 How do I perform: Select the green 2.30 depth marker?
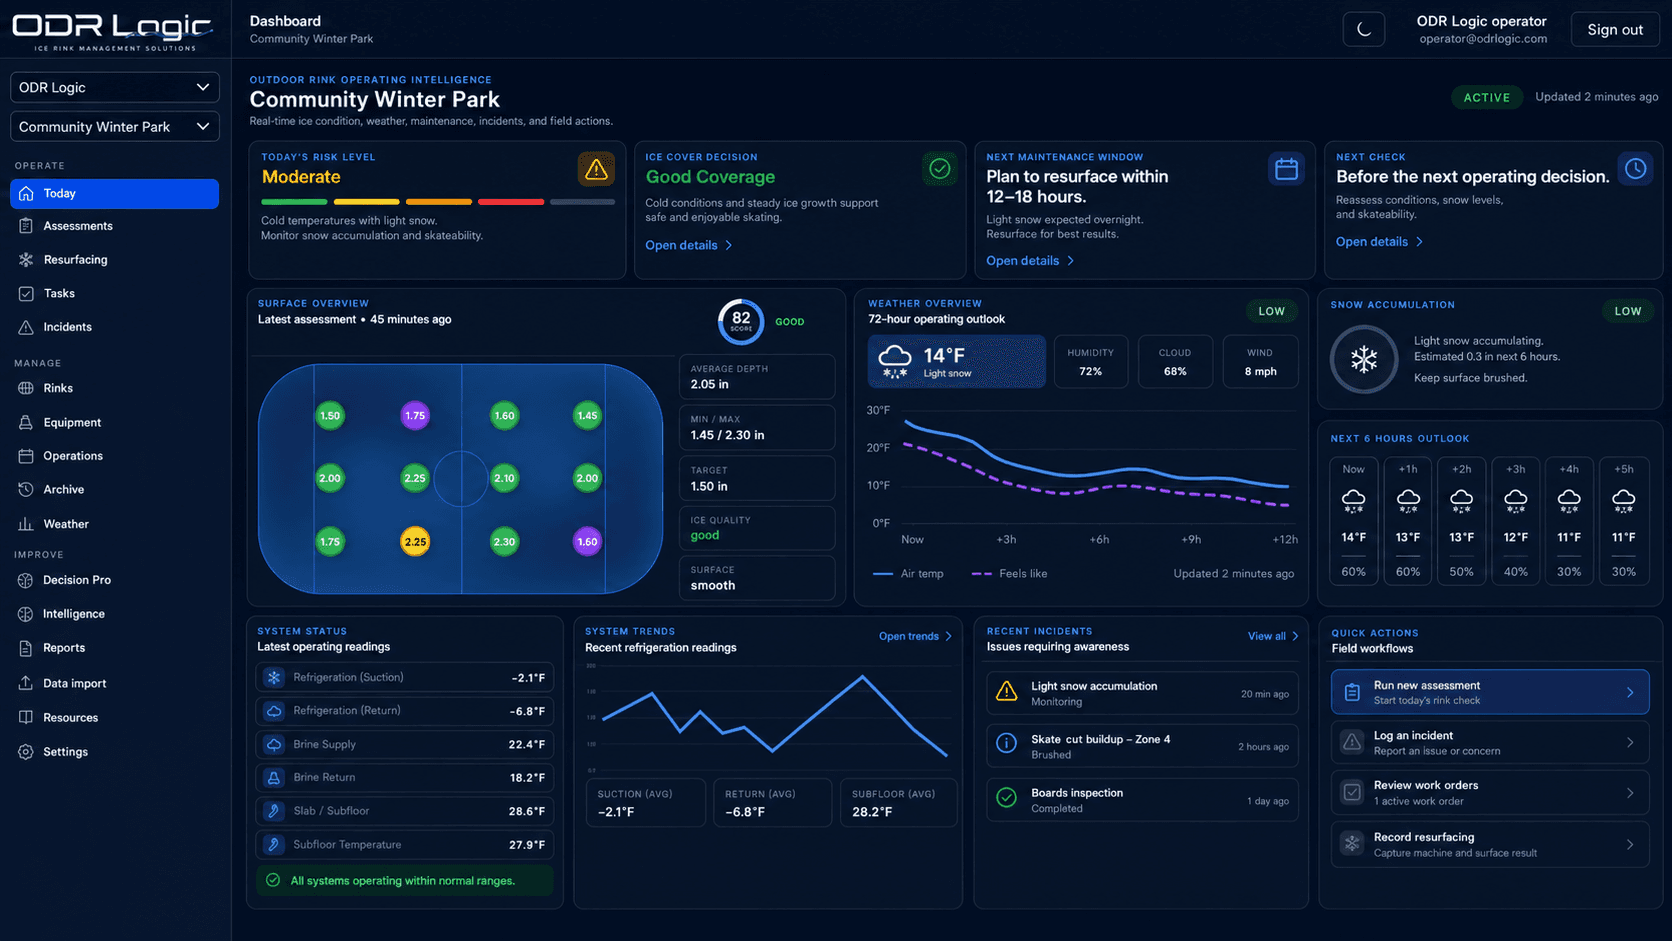click(x=504, y=542)
